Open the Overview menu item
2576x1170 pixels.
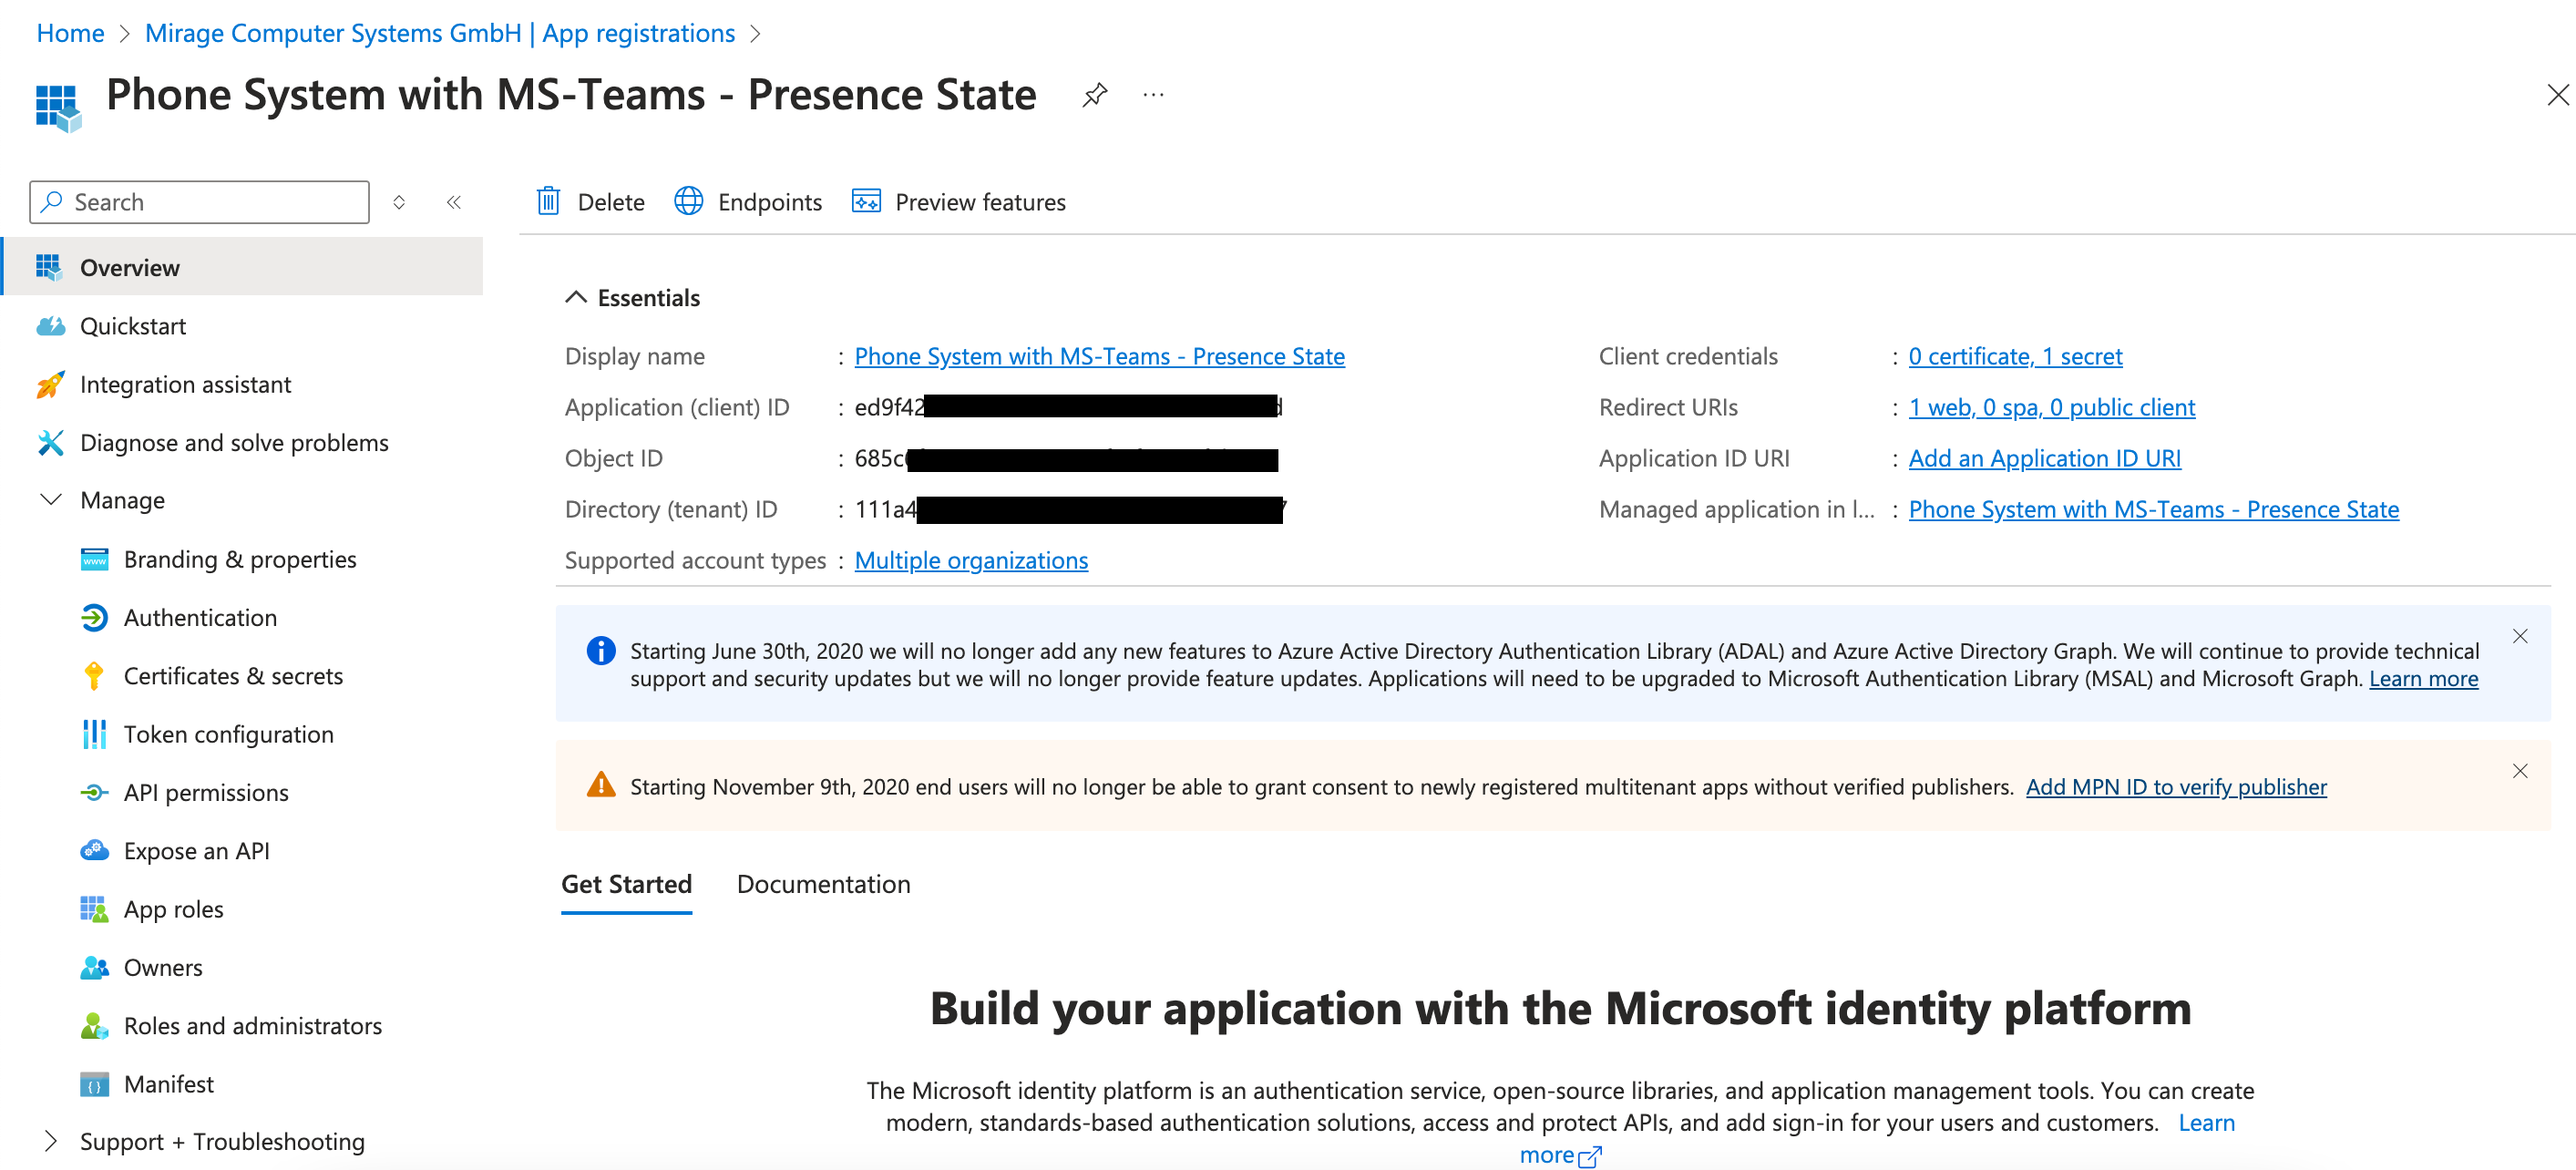coord(243,267)
